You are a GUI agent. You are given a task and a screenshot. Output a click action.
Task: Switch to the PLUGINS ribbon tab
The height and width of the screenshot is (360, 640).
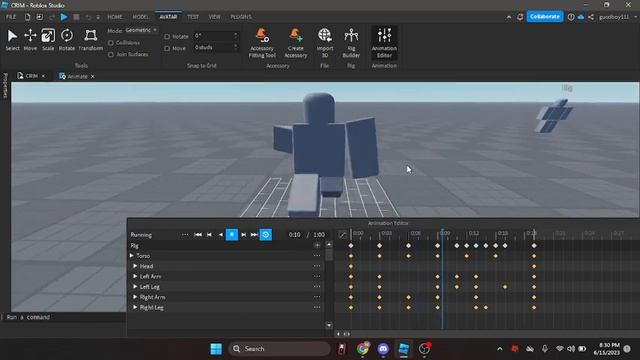pyautogui.click(x=241, y=17)
